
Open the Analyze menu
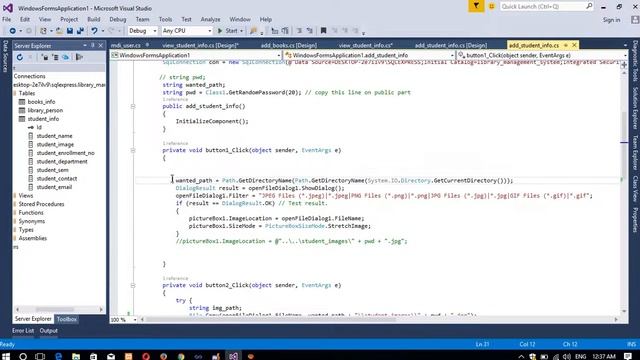click(210, 19)
